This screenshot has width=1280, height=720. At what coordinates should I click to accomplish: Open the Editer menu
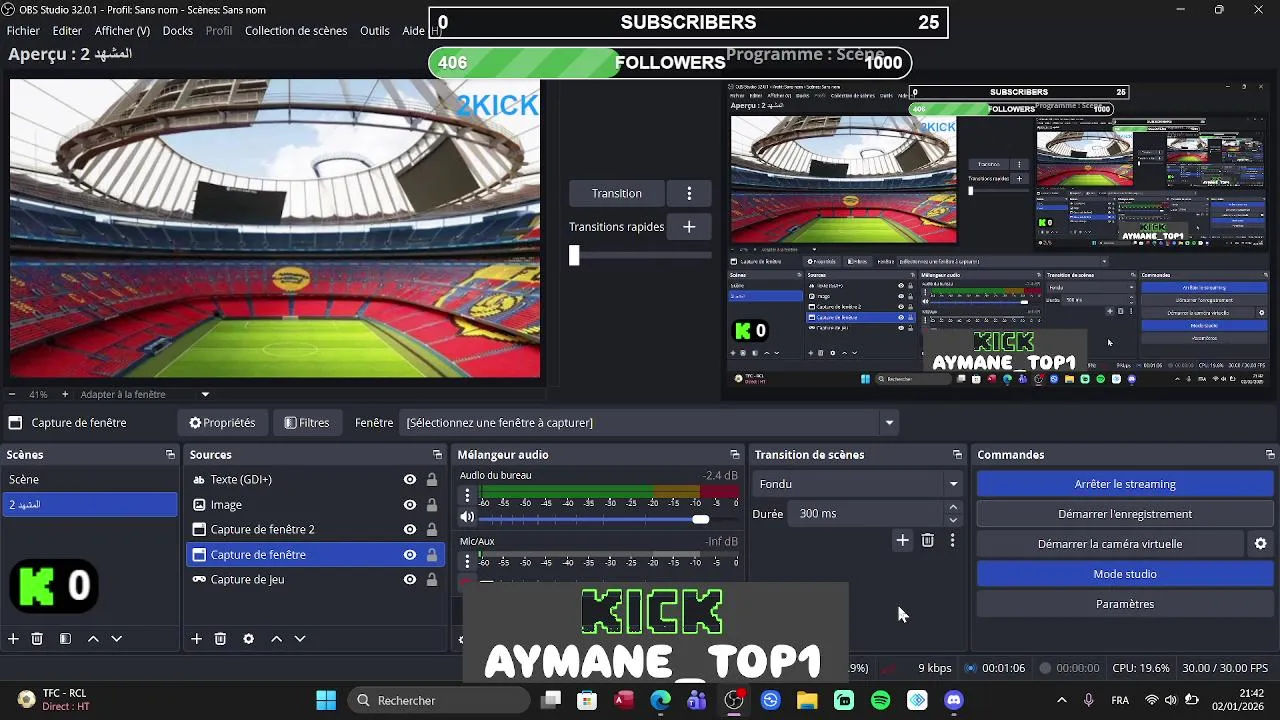(x=67, y=31)
